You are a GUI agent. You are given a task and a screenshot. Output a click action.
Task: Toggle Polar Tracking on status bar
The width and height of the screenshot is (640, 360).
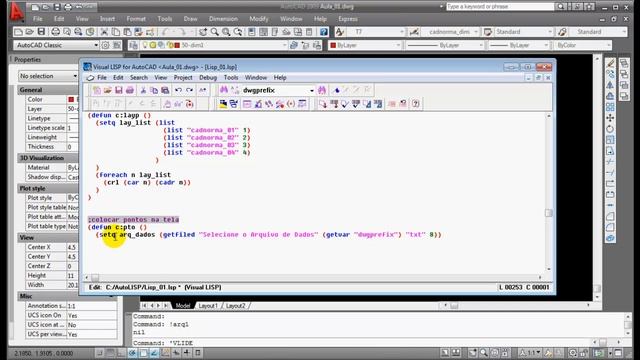click(133, 353)
